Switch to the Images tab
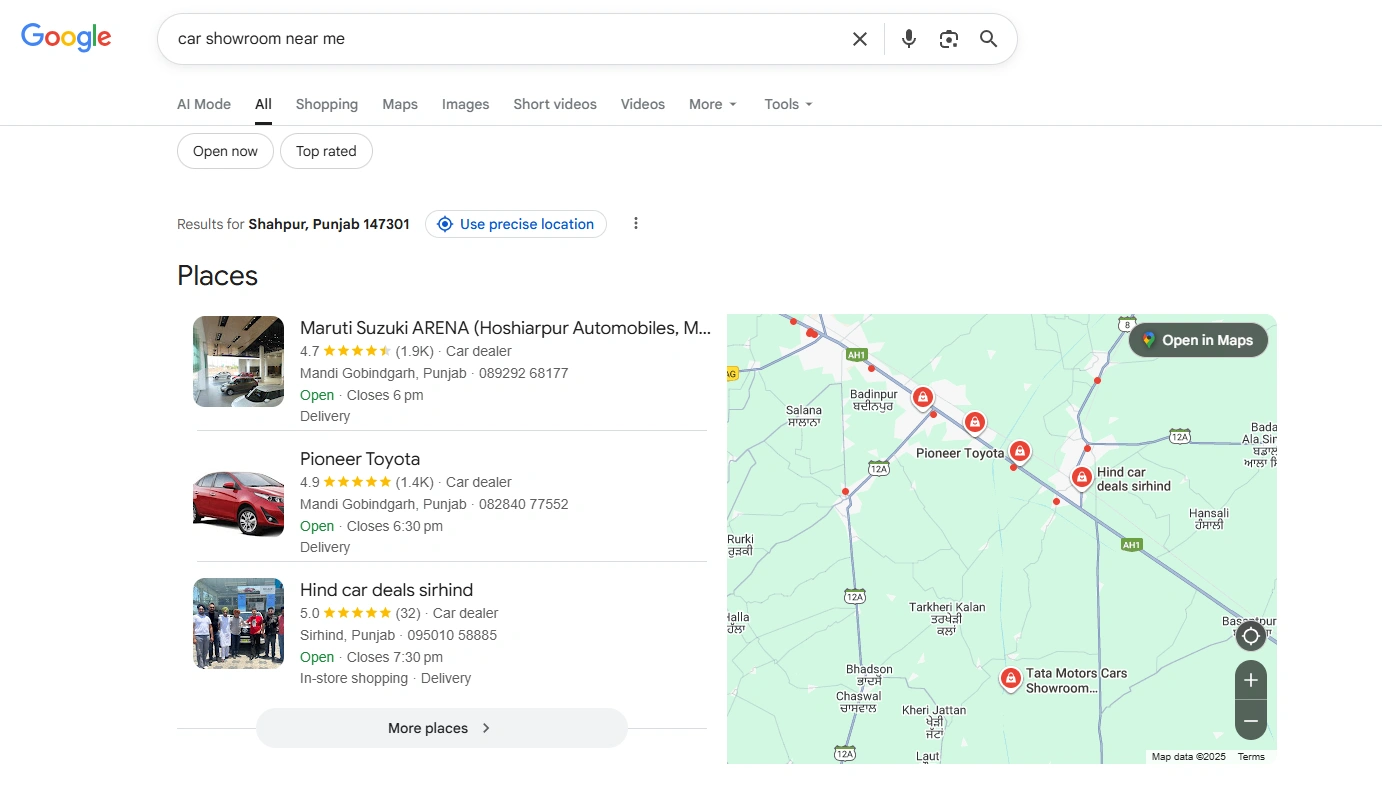1382x787 pixels. [x=465, y=104]
